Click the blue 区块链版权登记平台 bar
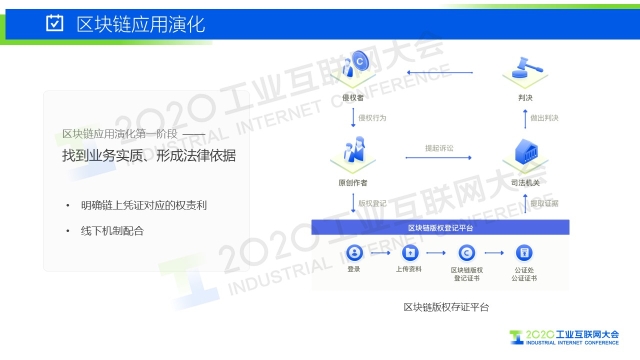The image size is (640, 360). click(440, 227)
